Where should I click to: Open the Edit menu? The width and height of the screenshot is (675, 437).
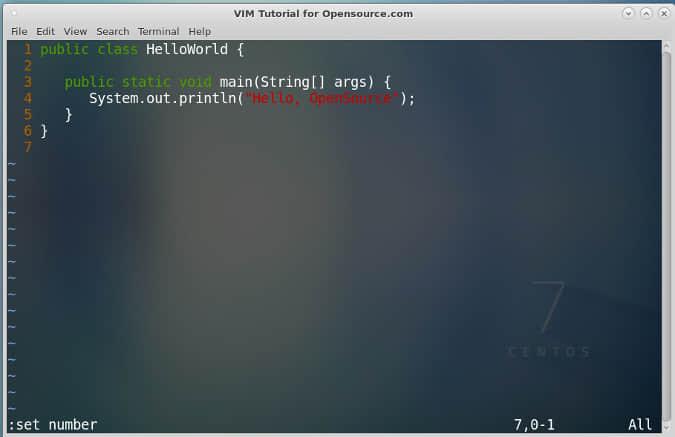pos(45,31)
